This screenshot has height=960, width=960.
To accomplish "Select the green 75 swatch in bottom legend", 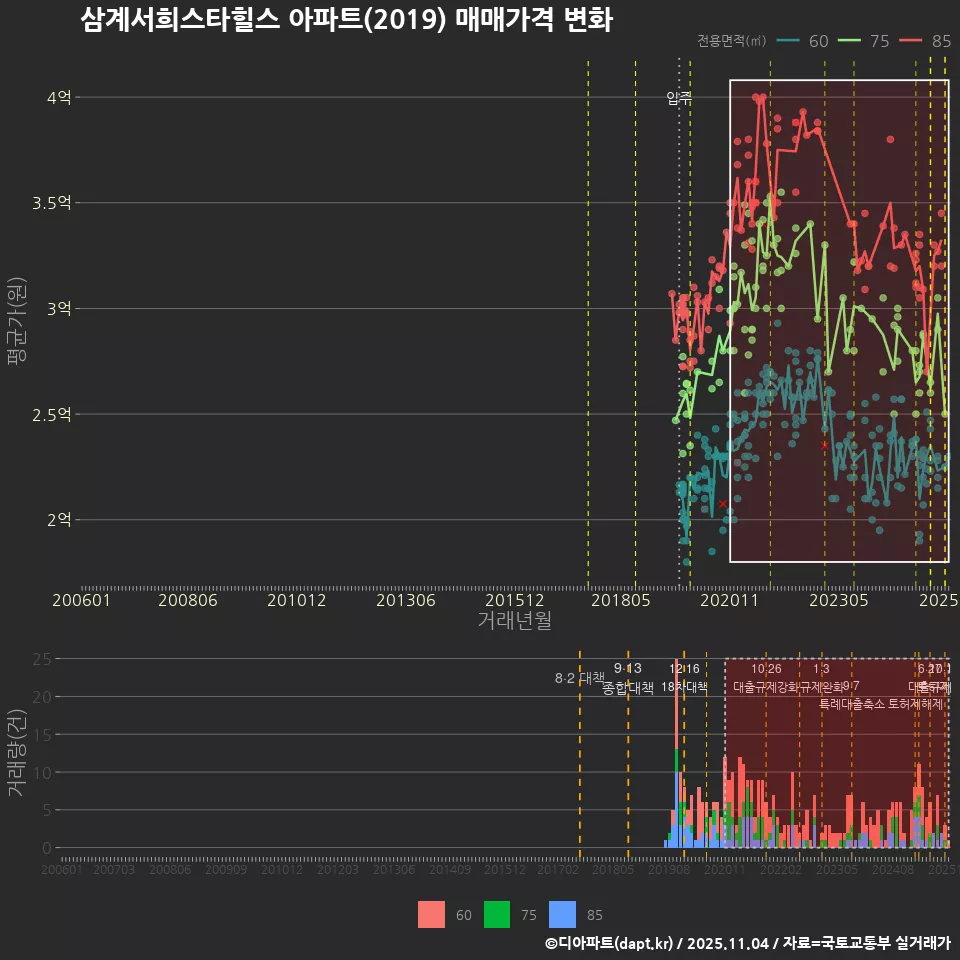I will pyautogui.click(x=497, y=914).
